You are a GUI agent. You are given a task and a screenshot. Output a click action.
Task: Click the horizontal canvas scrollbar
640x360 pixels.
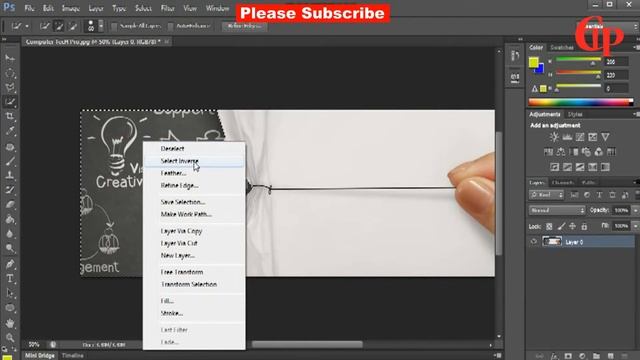pos(307,344)
